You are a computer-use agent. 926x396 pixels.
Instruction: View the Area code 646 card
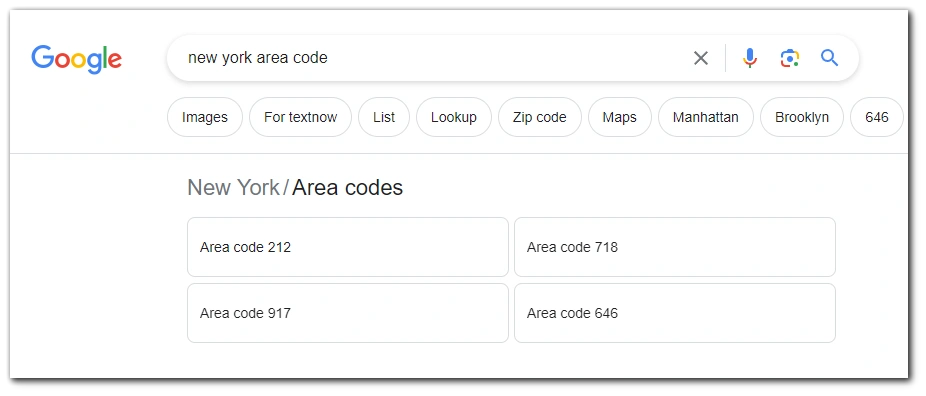click(675, 313)
